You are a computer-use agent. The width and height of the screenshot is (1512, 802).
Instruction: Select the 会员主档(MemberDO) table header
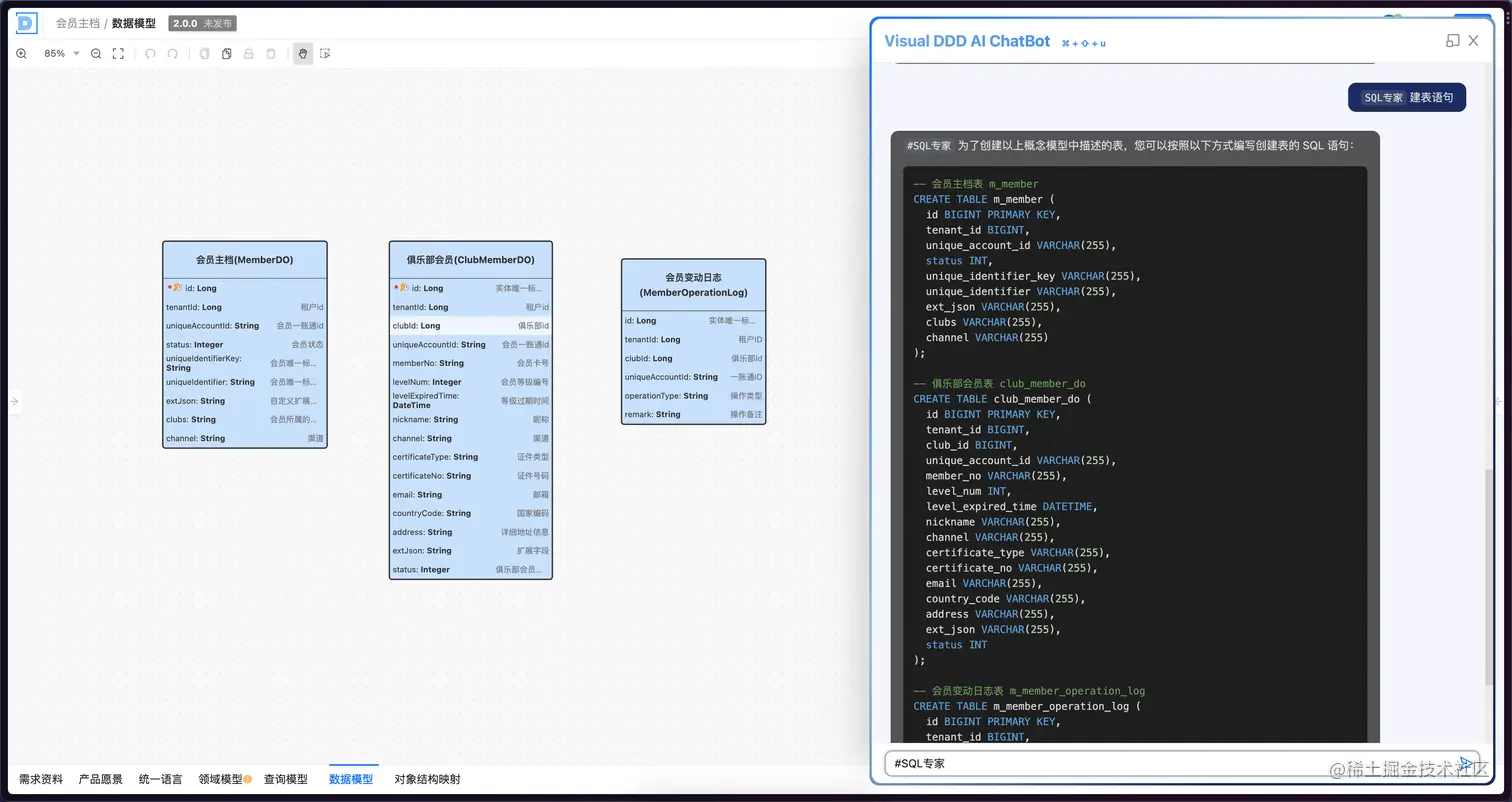[x=245, y=260]
